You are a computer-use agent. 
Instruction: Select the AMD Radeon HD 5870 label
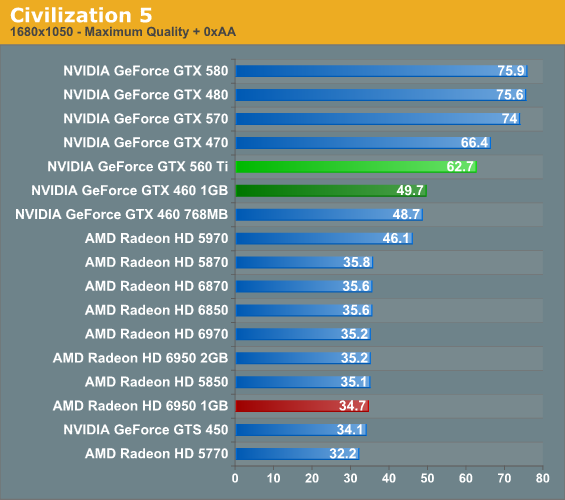pyautogui.click(x=157, y=262)
